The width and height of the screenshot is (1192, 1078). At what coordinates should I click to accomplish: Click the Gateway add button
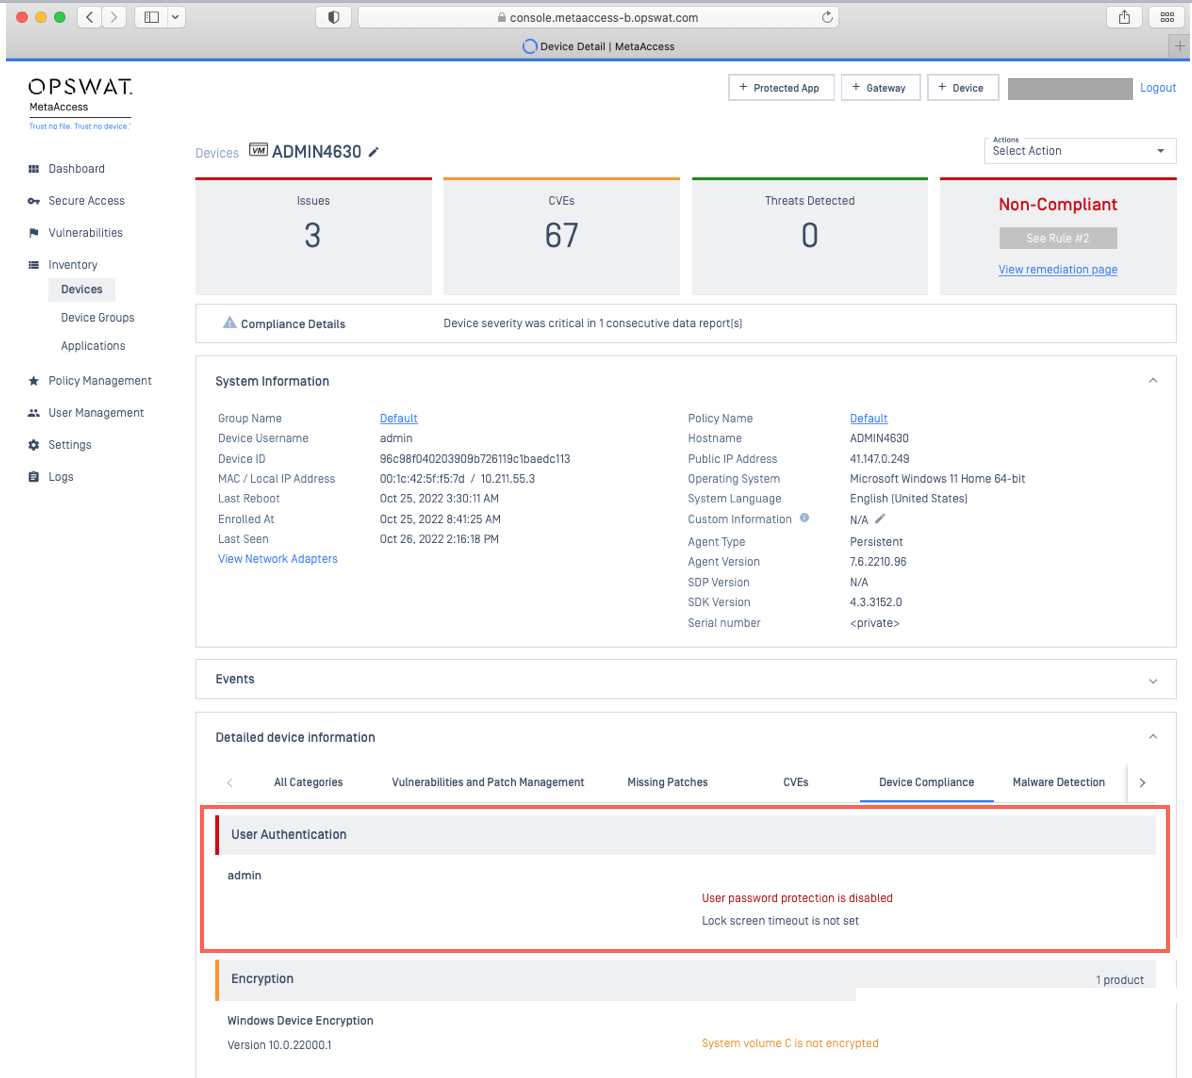click(880, 87)
